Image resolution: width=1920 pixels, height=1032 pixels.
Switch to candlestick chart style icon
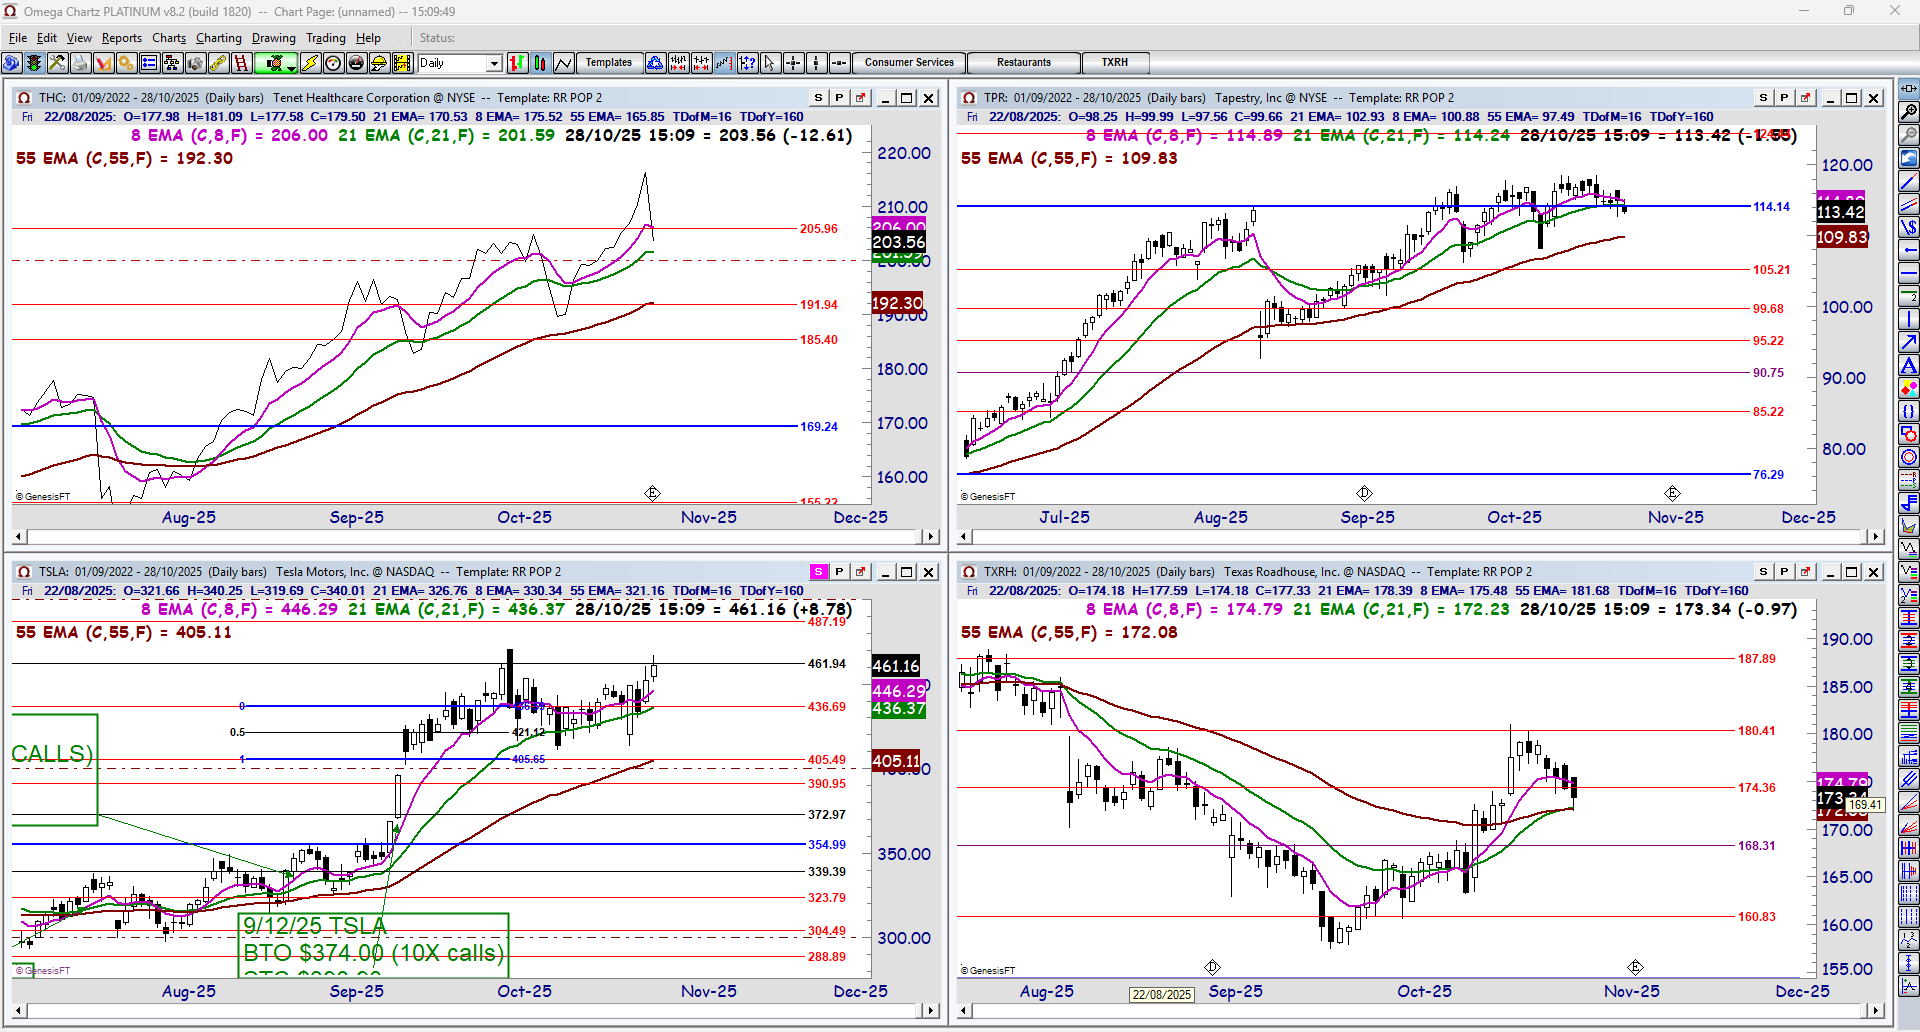click(540, 63)
